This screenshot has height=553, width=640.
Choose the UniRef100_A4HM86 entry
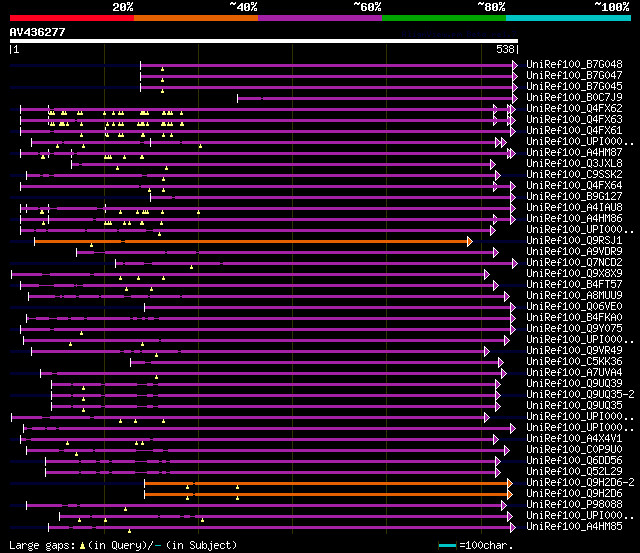(x=574, y=219)
